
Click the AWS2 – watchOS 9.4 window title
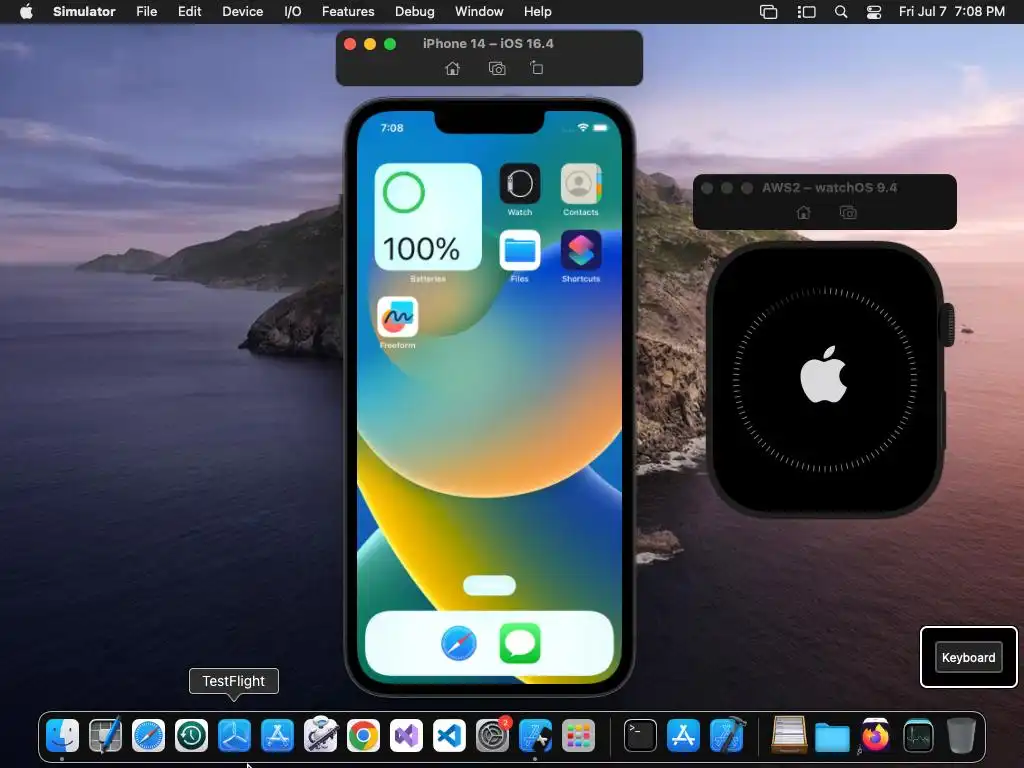tap(829, 188)
